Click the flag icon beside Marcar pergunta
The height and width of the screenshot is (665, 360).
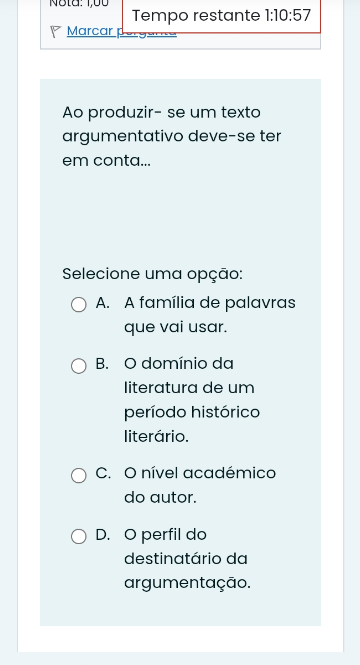55,31
